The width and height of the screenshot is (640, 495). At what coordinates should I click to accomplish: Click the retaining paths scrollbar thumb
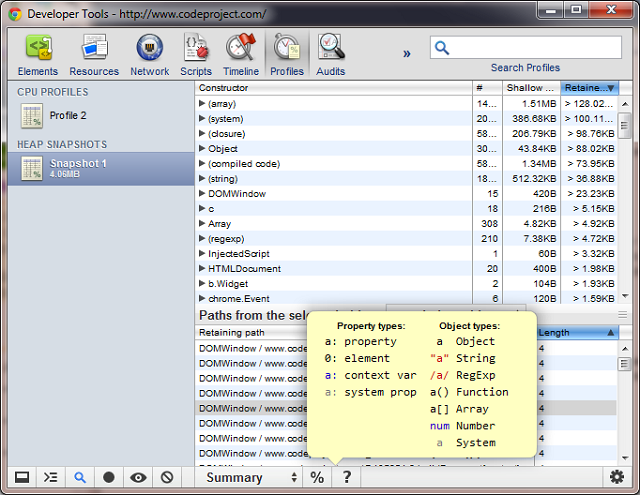(x=624, y=364)
